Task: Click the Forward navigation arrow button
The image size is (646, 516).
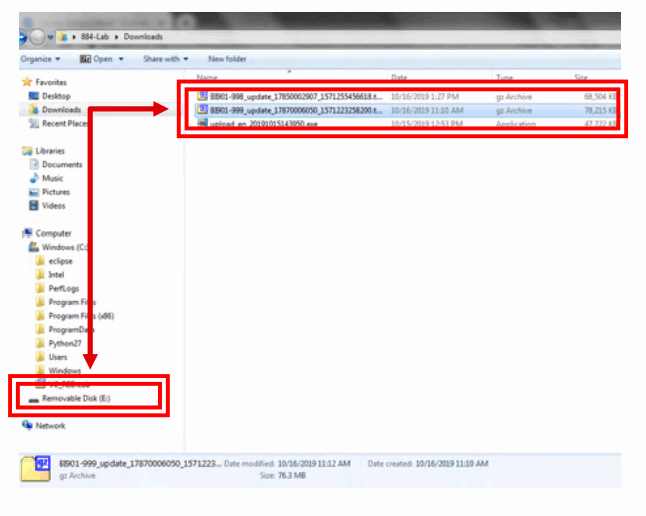Action: (x=37, y=37)
